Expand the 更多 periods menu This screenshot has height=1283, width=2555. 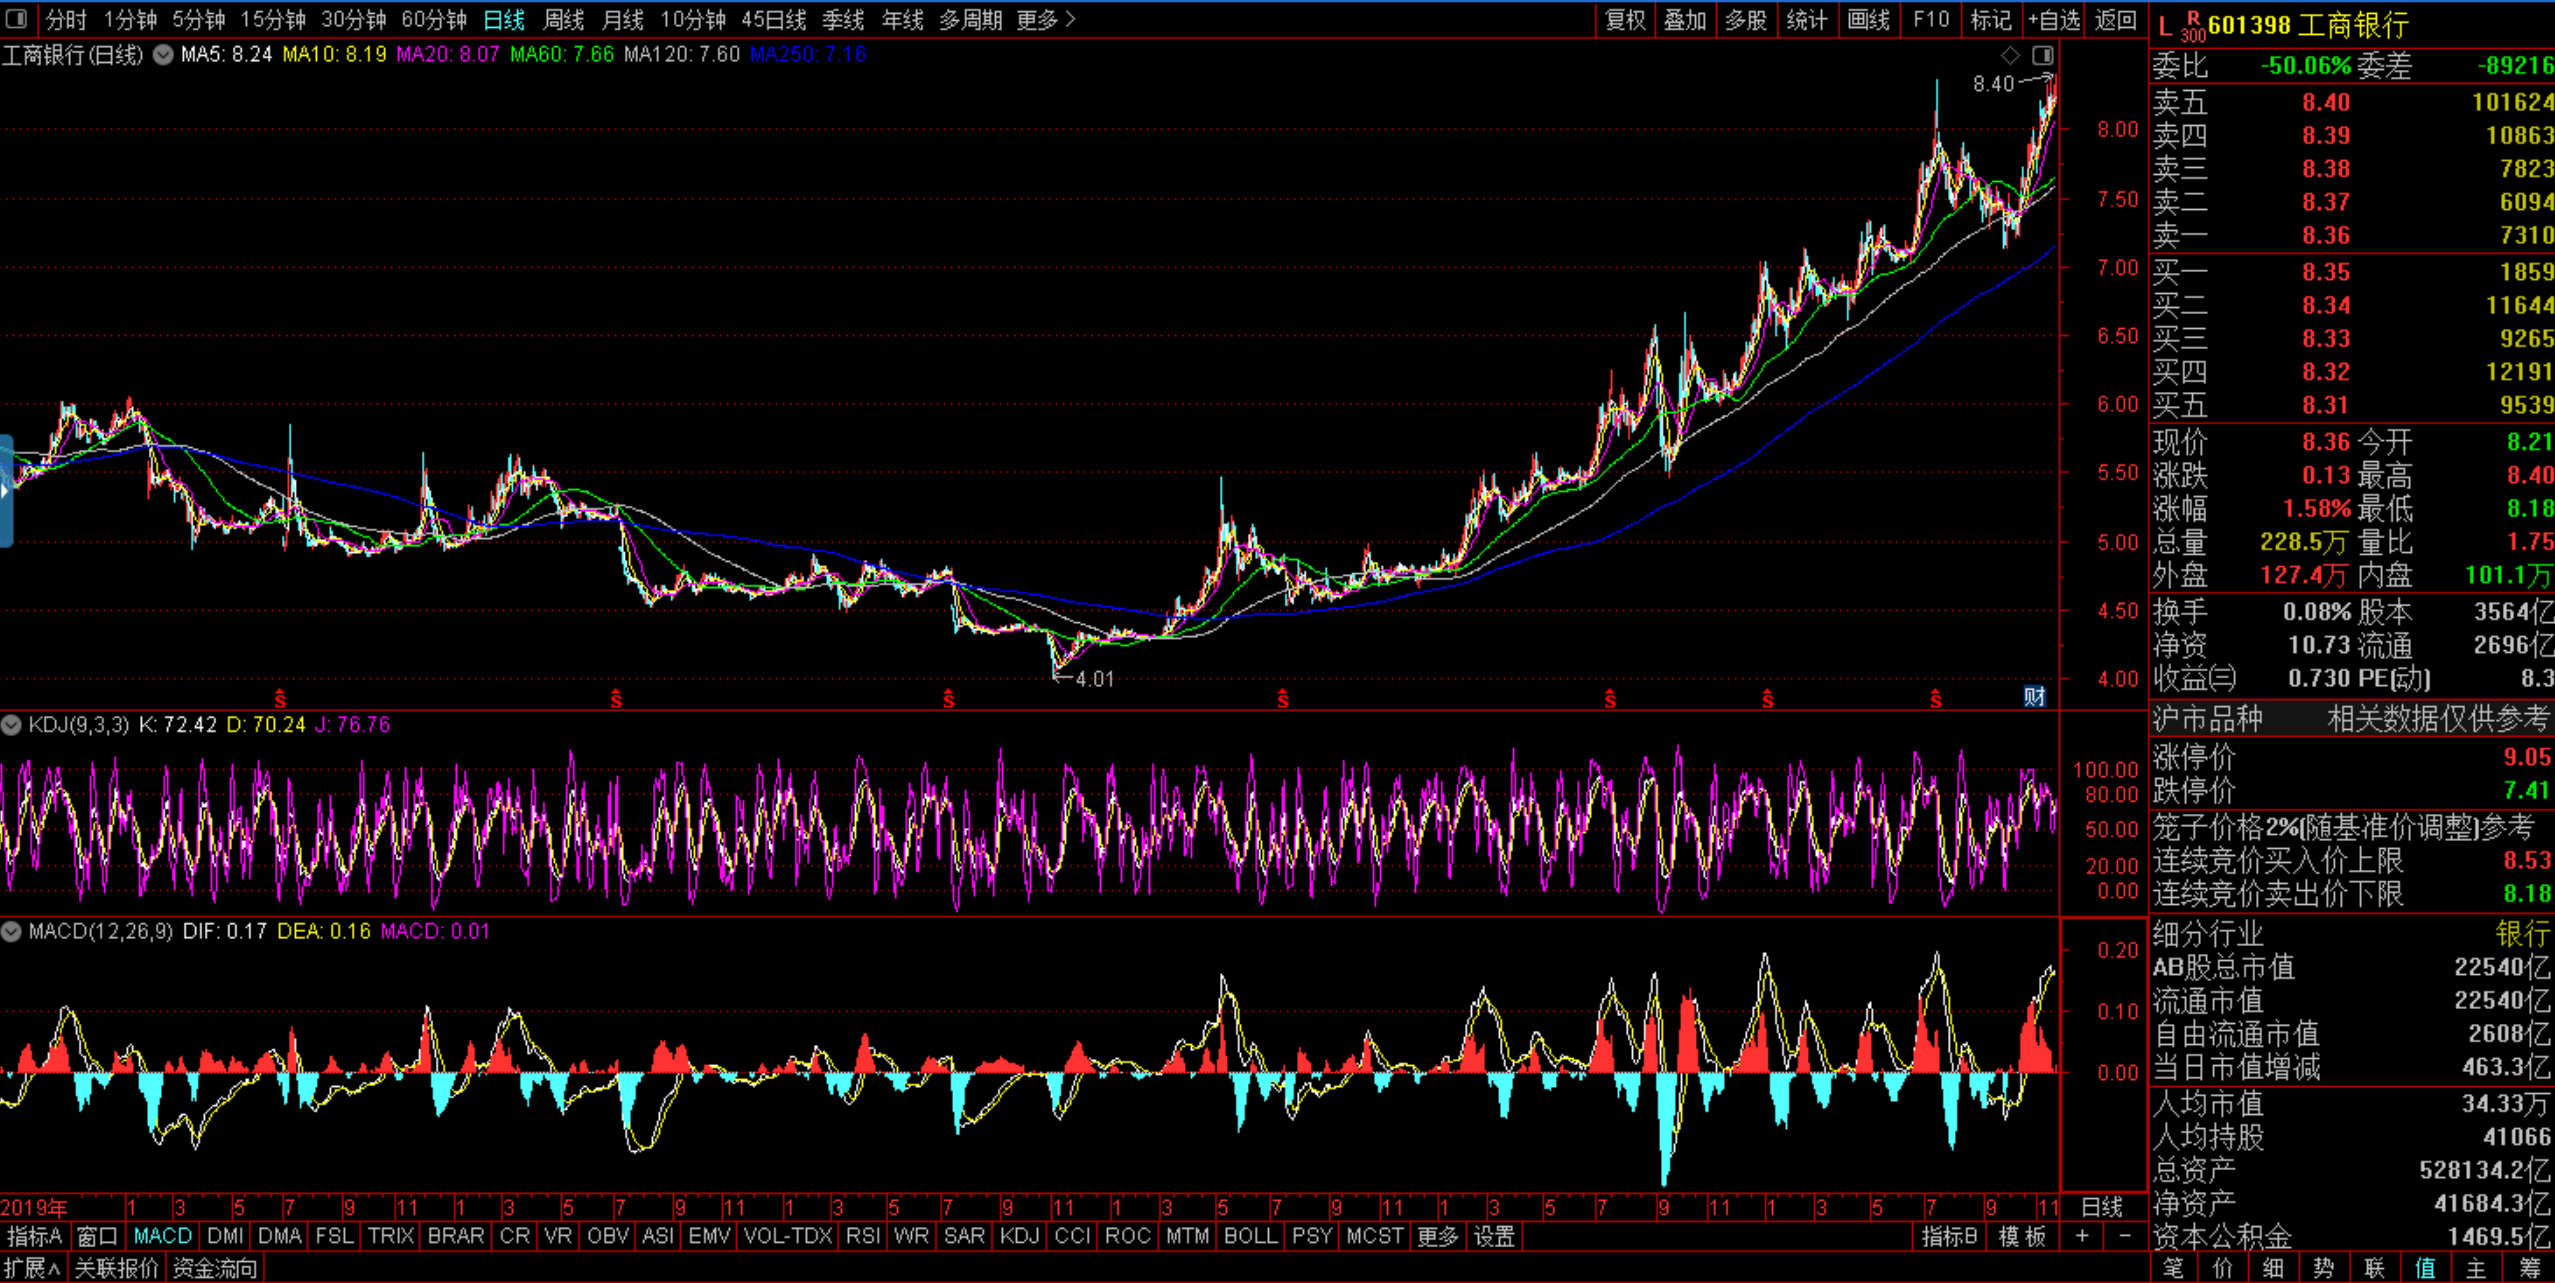(1045, 19)
